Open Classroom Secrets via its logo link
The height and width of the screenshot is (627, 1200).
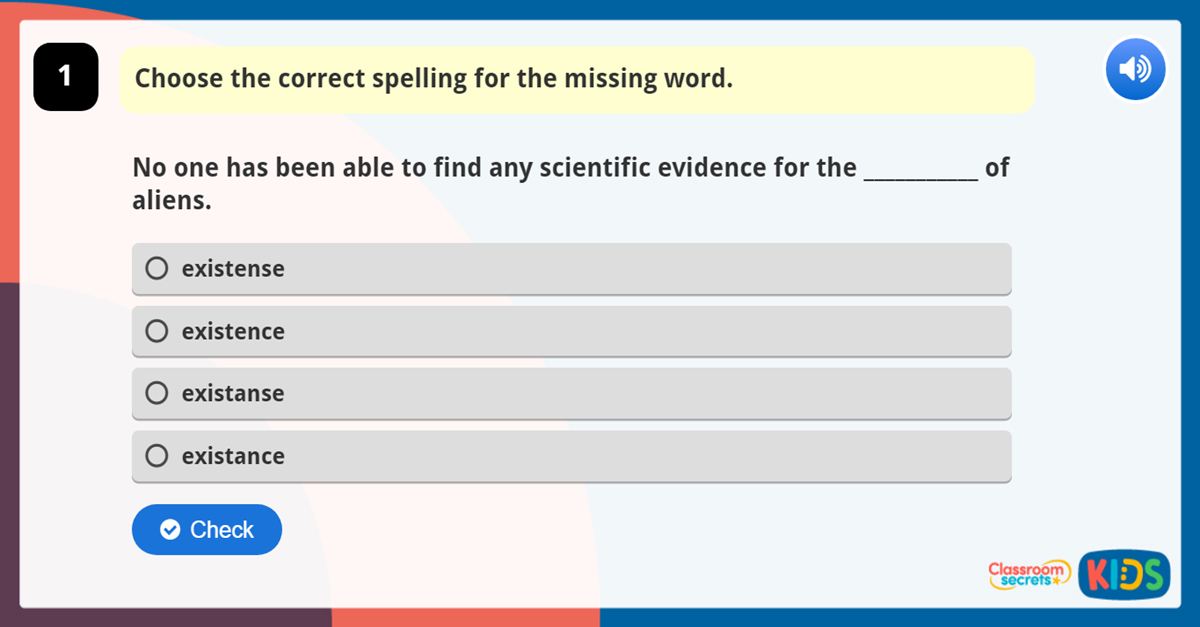[x=1028, y=575]
